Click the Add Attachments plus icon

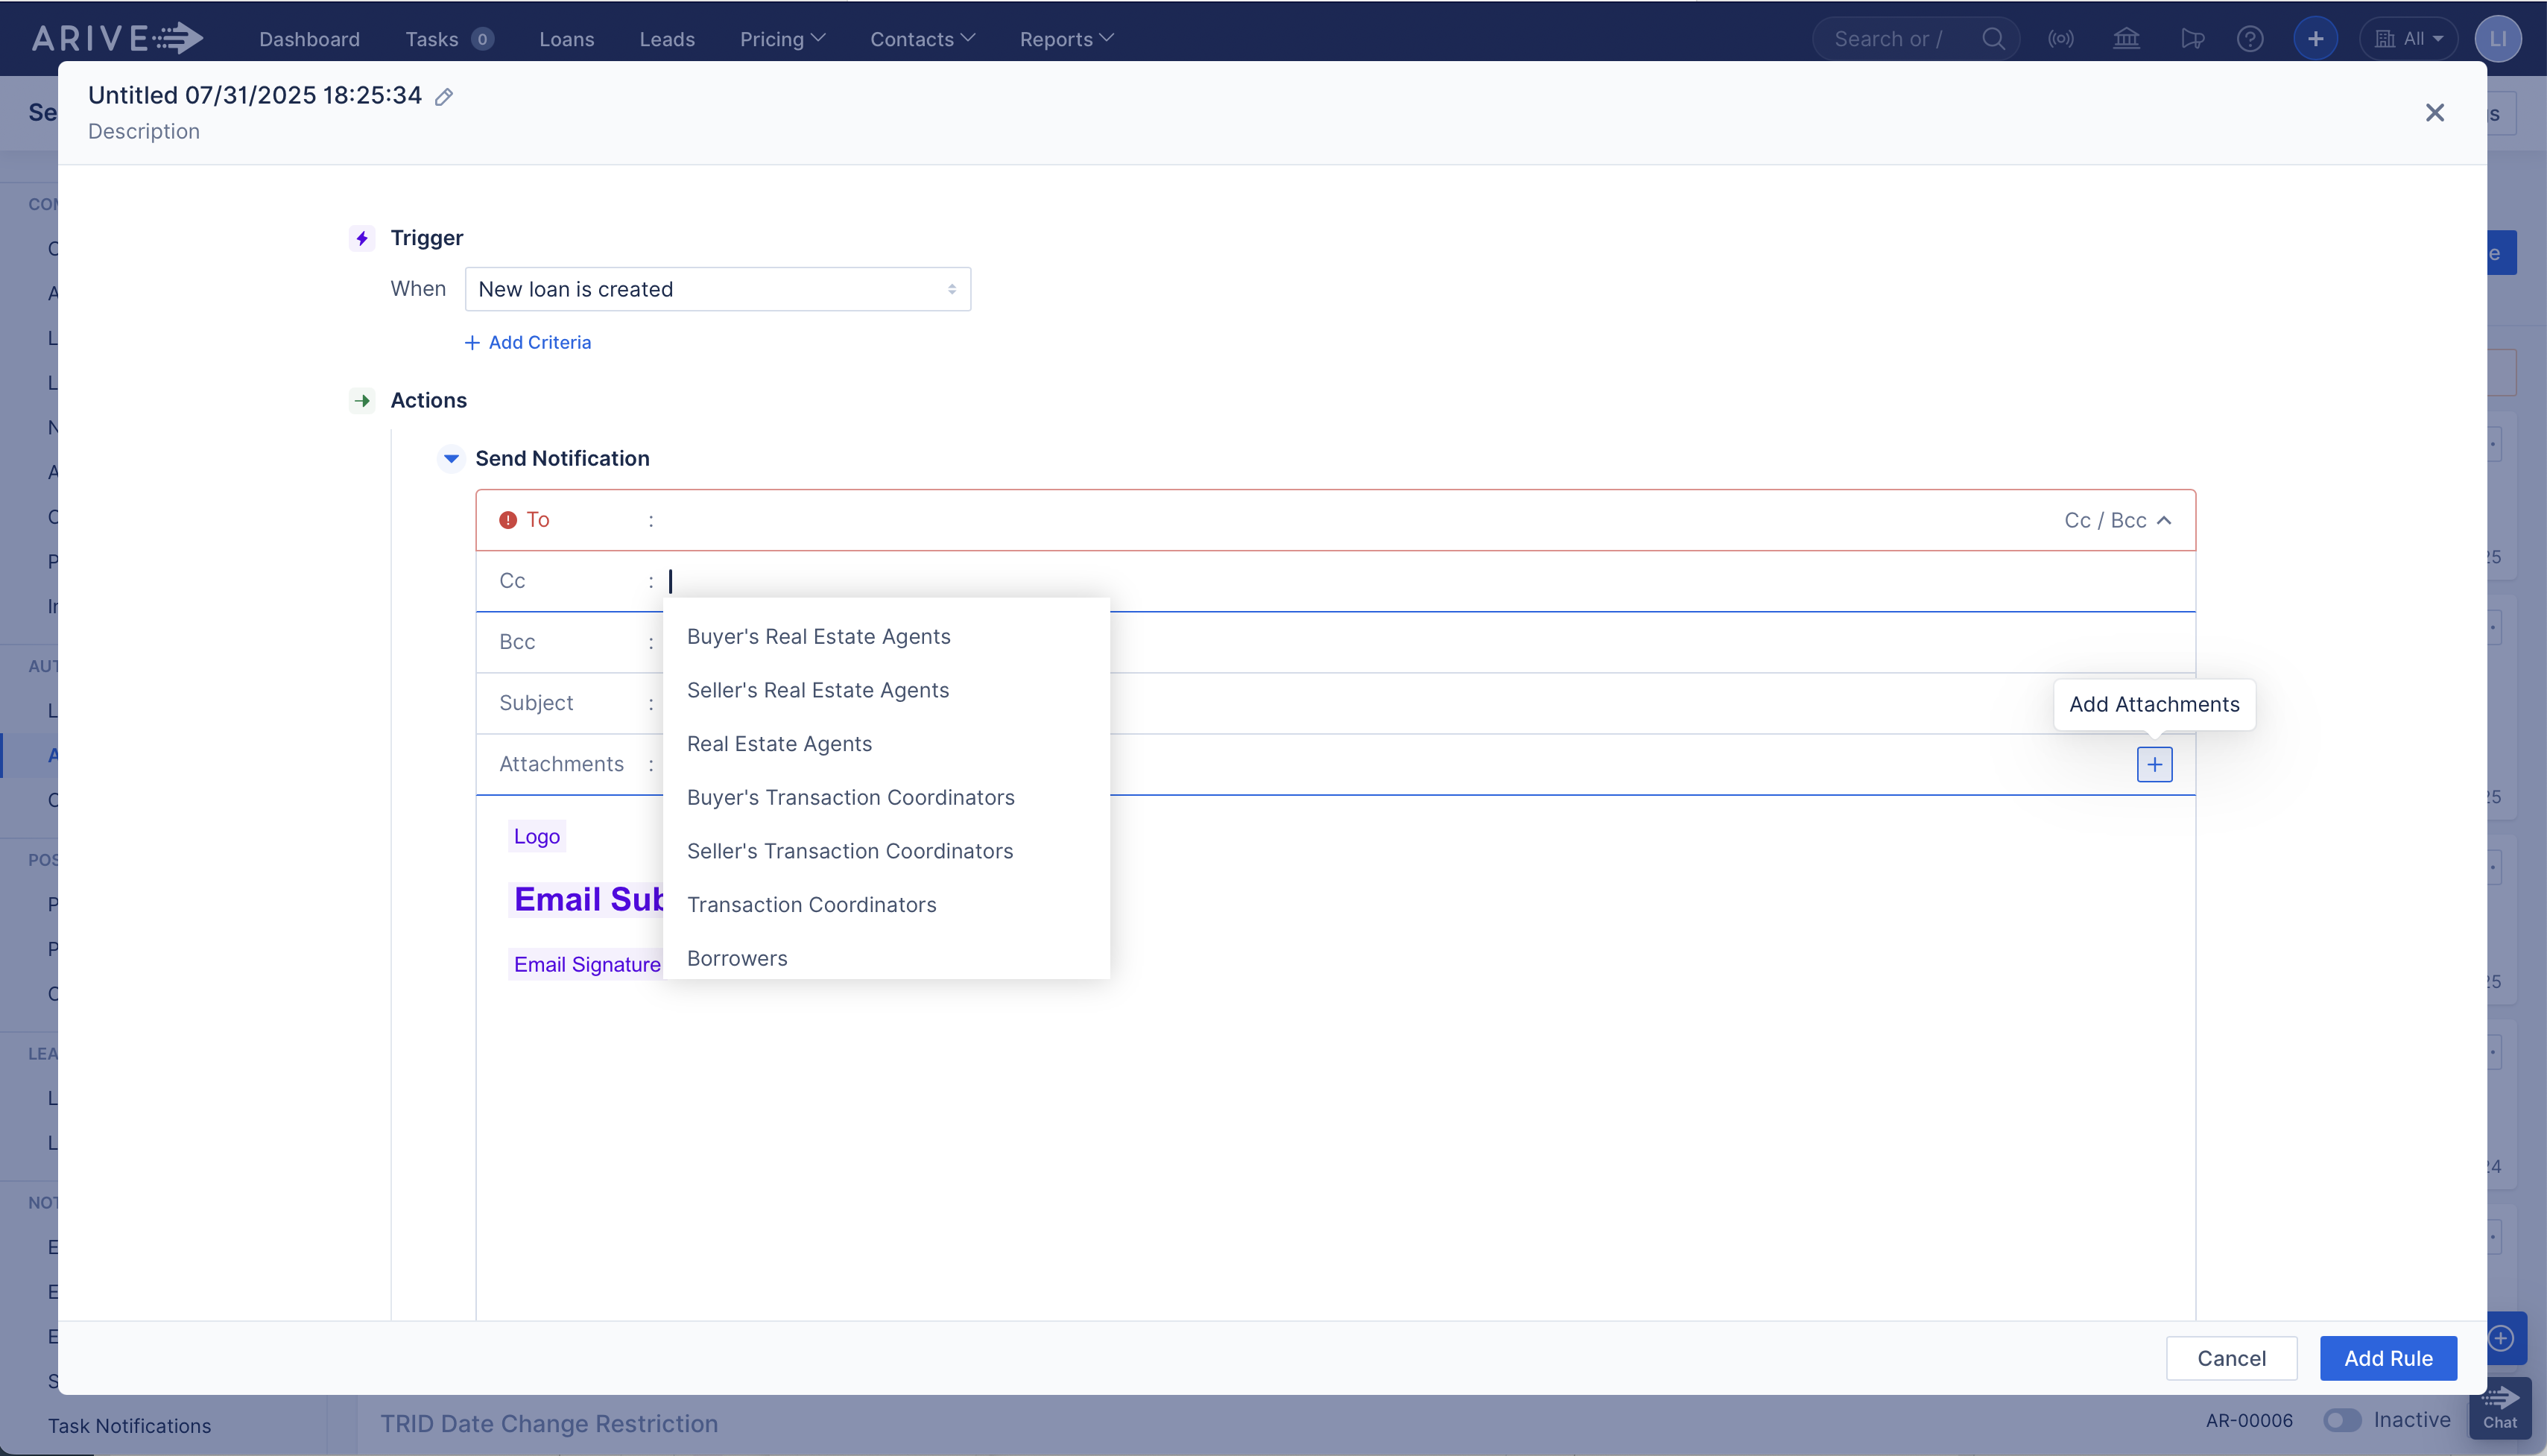tap(2154, 764)
